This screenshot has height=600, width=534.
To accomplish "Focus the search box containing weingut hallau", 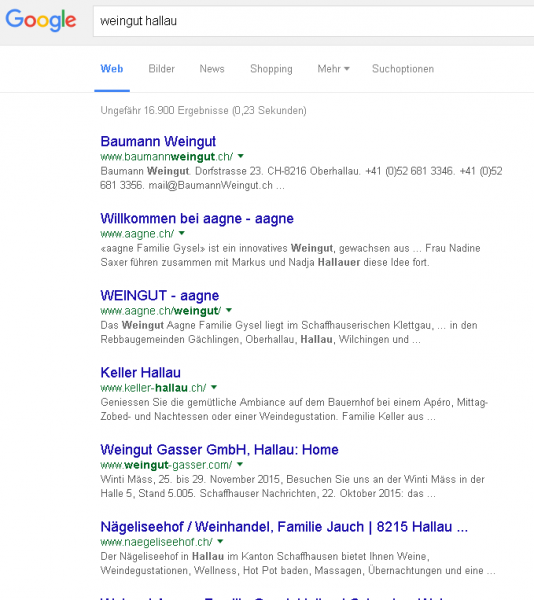I will (x=313, y=21).
